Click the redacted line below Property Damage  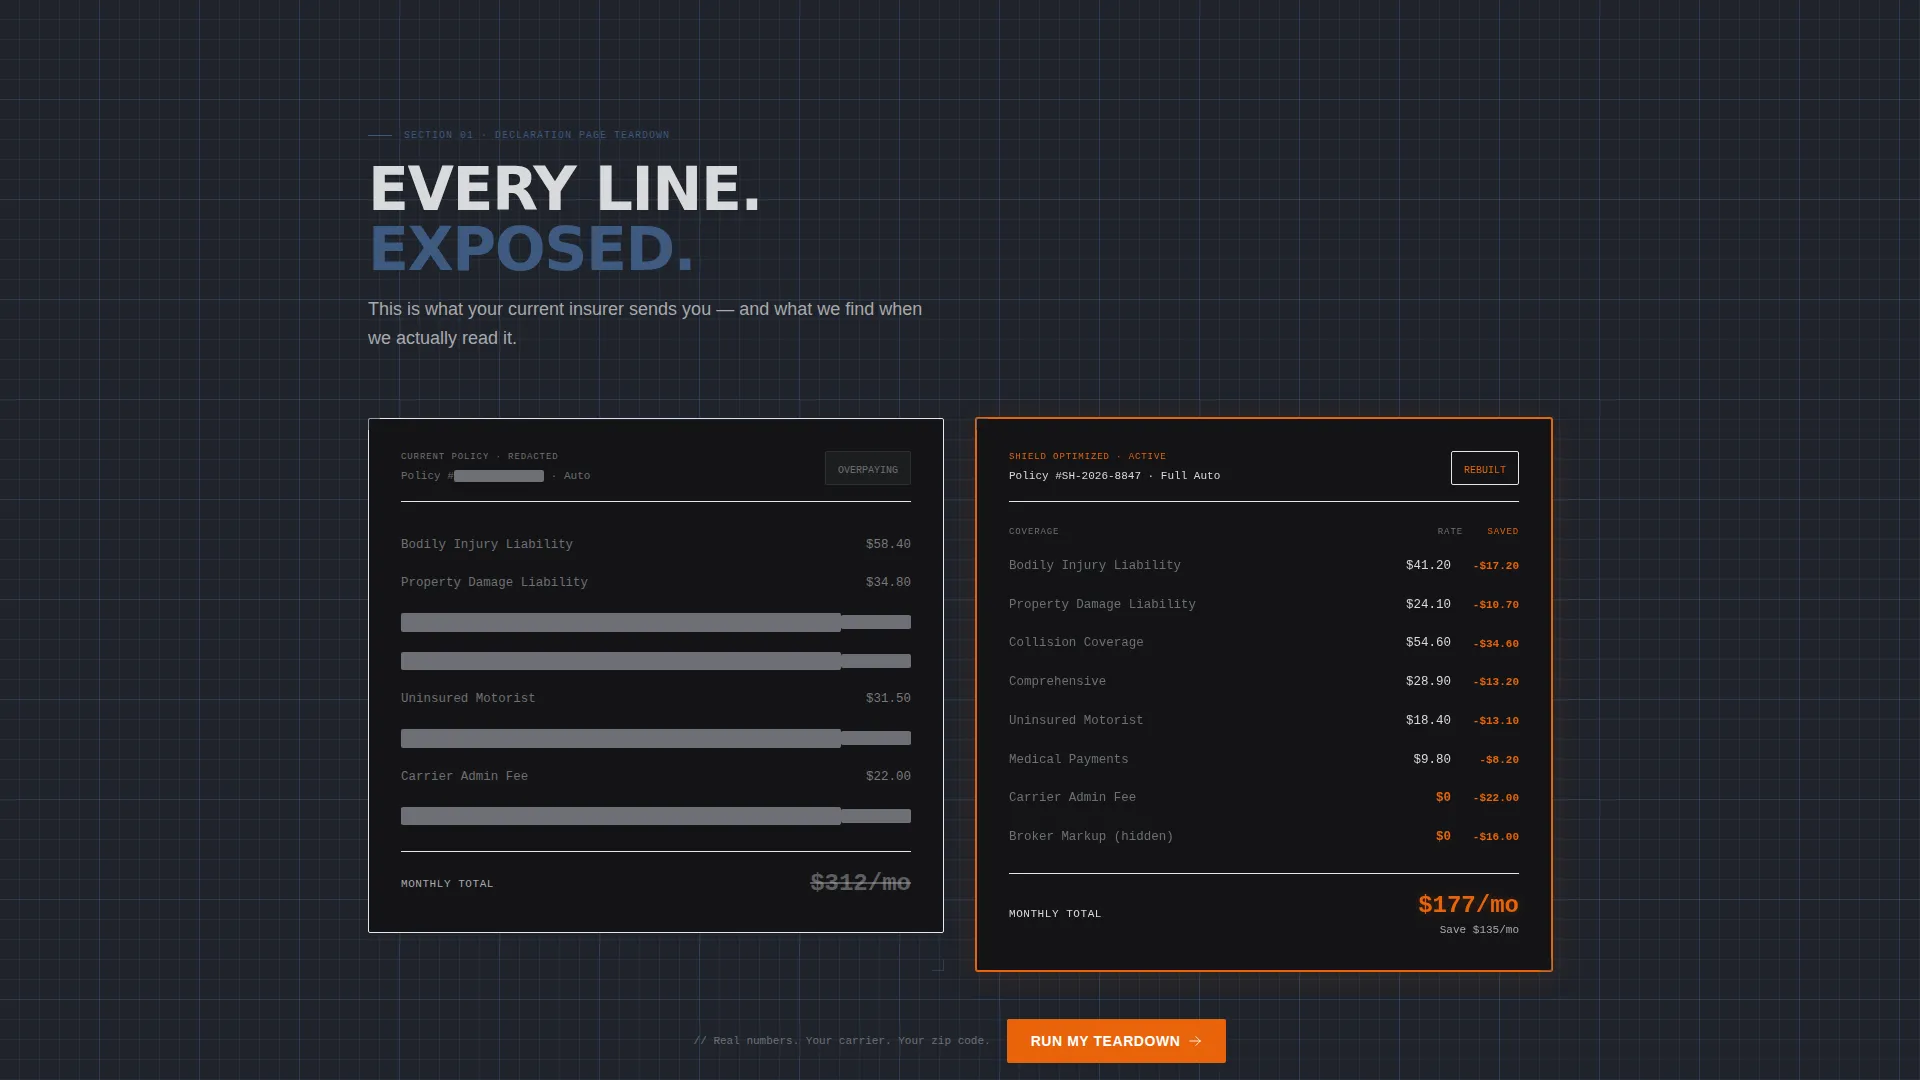[656, 622]
